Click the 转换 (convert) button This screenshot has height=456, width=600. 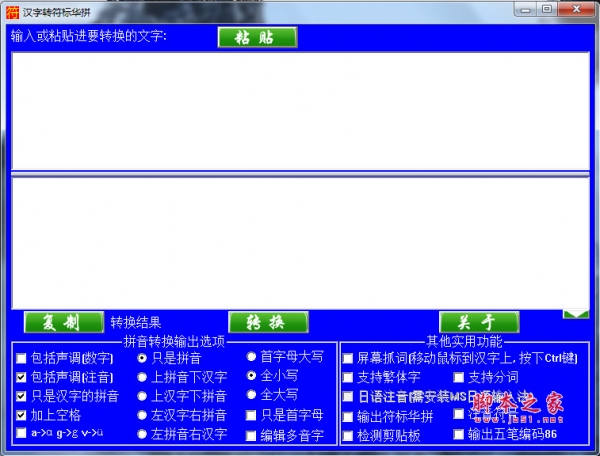(268, 322)
